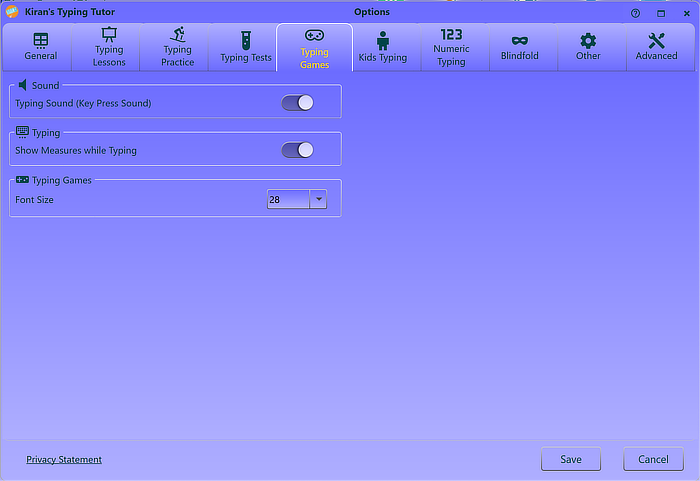Click the Typing Tests test tube icon
The height and width of the screenshot is (481, 700).
[246, 40]
